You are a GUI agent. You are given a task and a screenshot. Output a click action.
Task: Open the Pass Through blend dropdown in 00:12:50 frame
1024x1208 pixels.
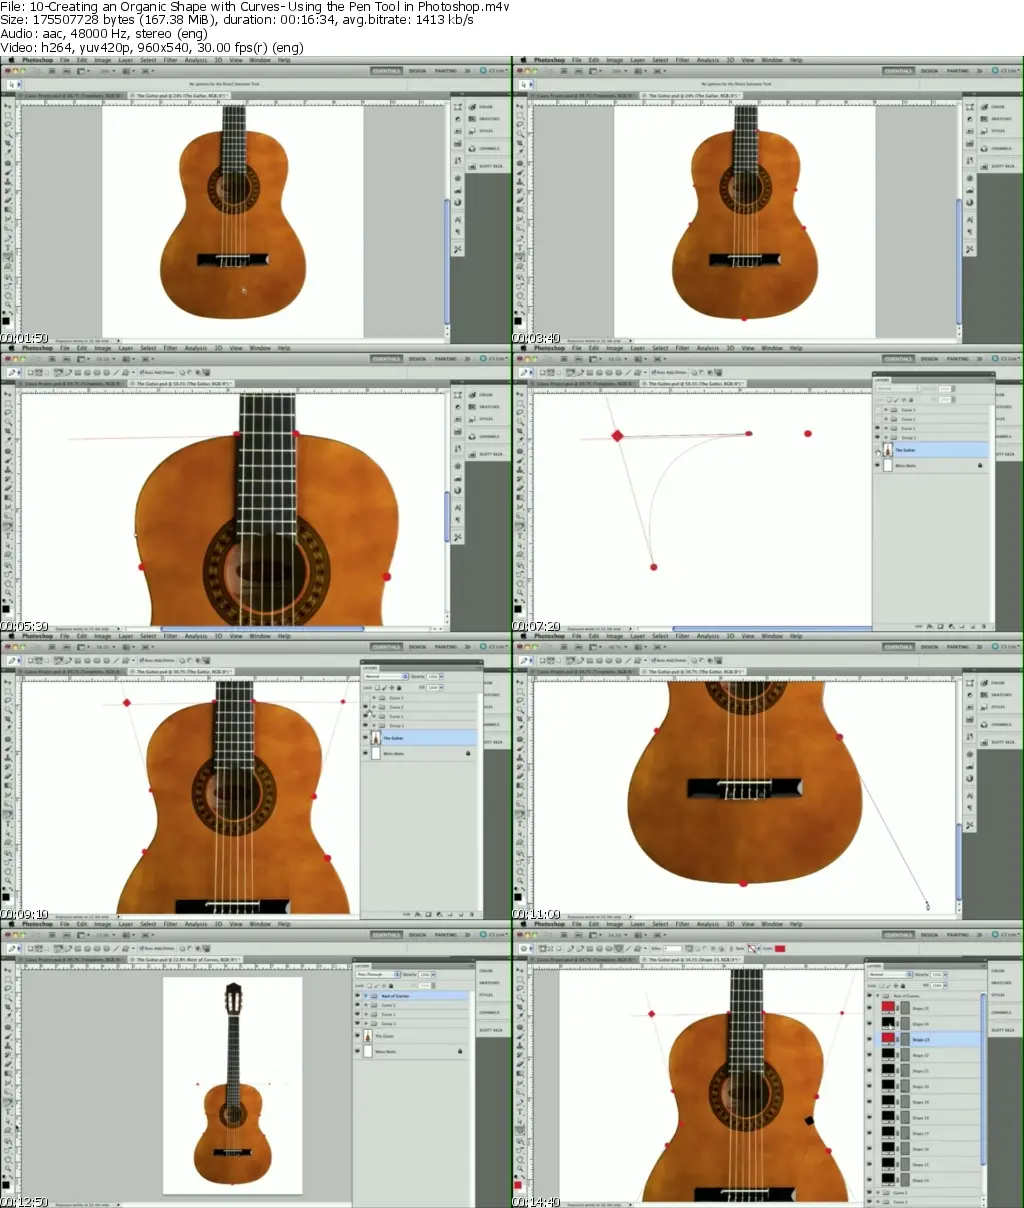(x=378, y=974)
